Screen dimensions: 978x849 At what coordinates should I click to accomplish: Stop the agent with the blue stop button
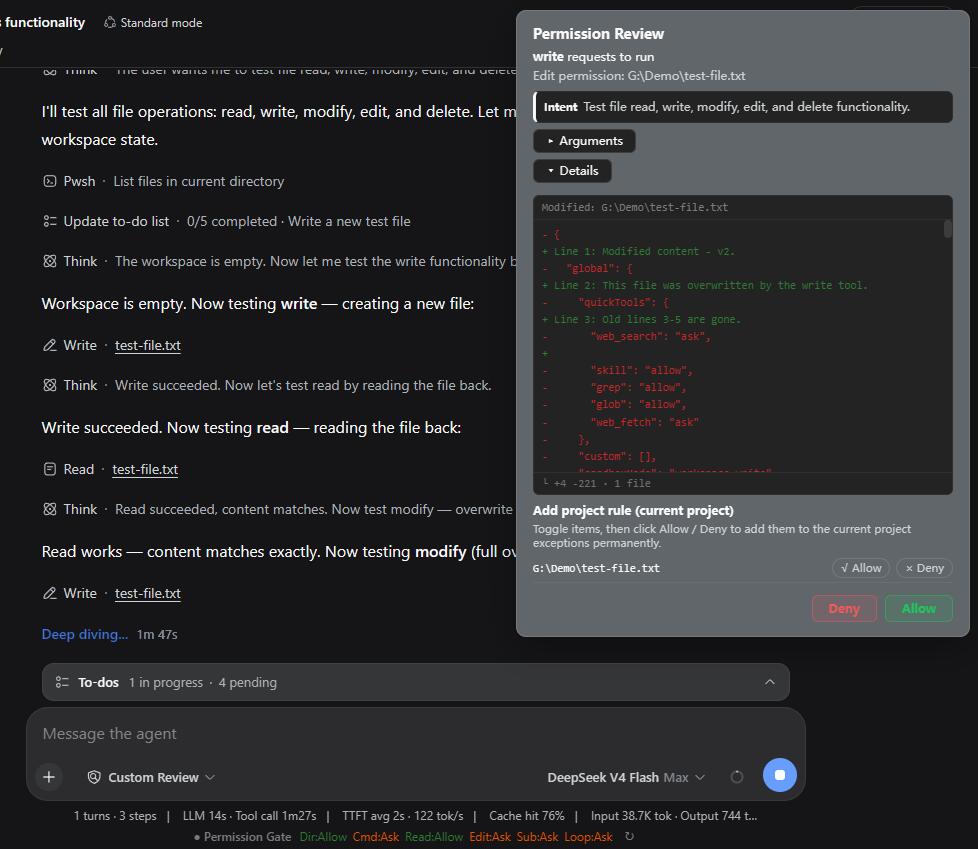(x=779, y=775)
